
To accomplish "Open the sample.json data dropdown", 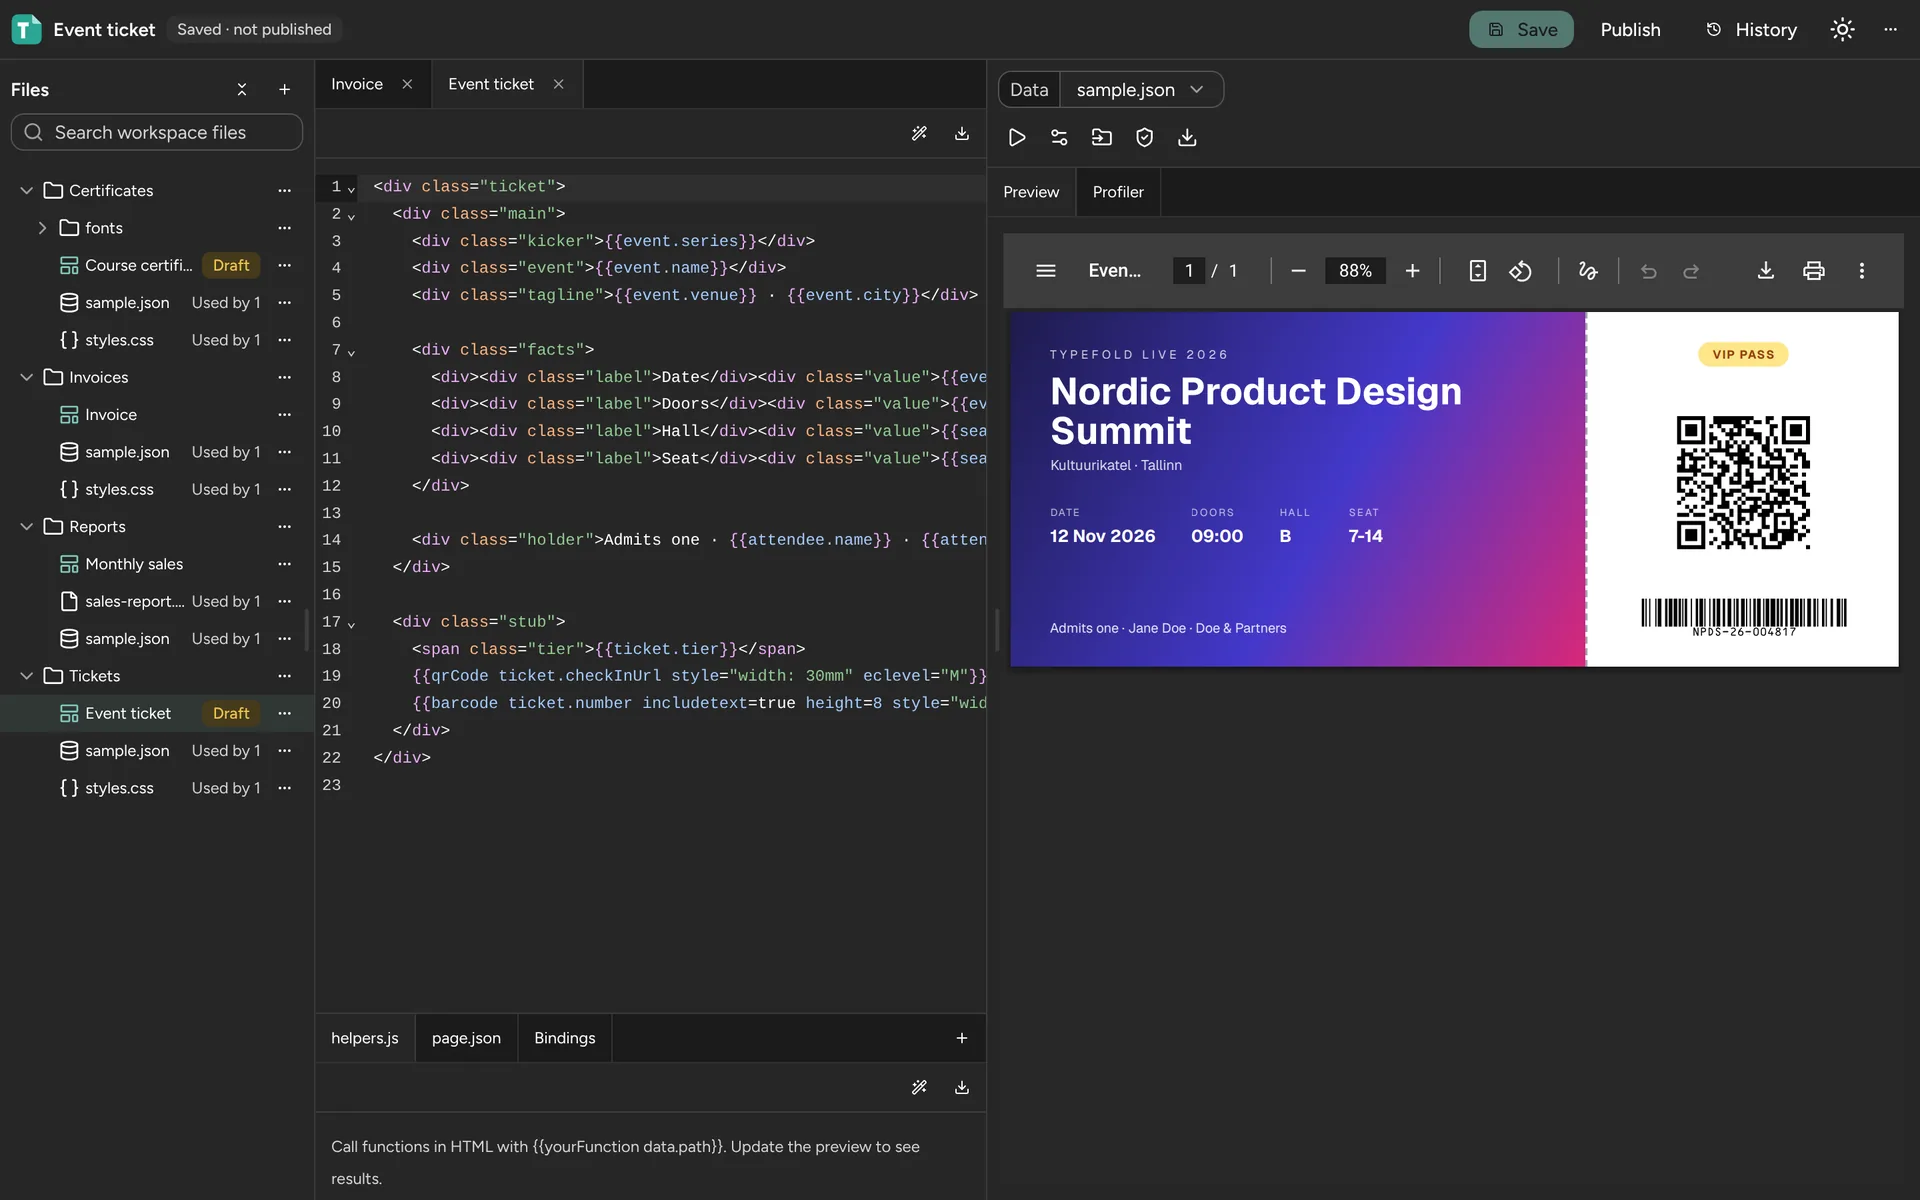I will [x=1141, y=90].
